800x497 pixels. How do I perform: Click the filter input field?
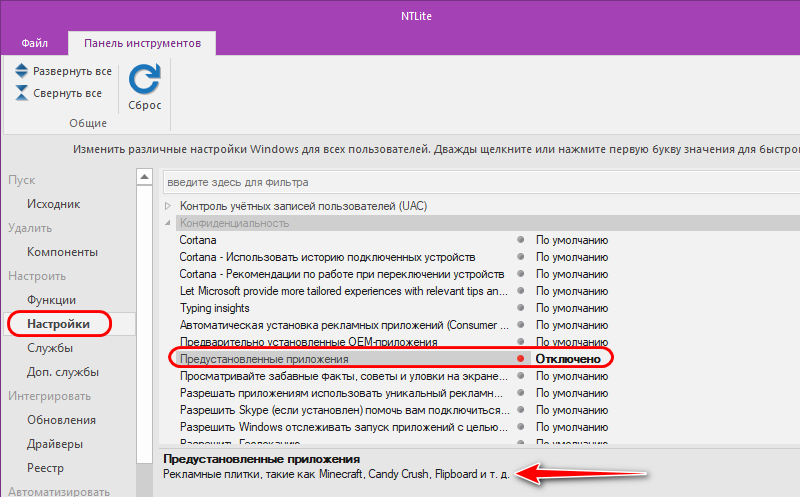tap(481, 182)
